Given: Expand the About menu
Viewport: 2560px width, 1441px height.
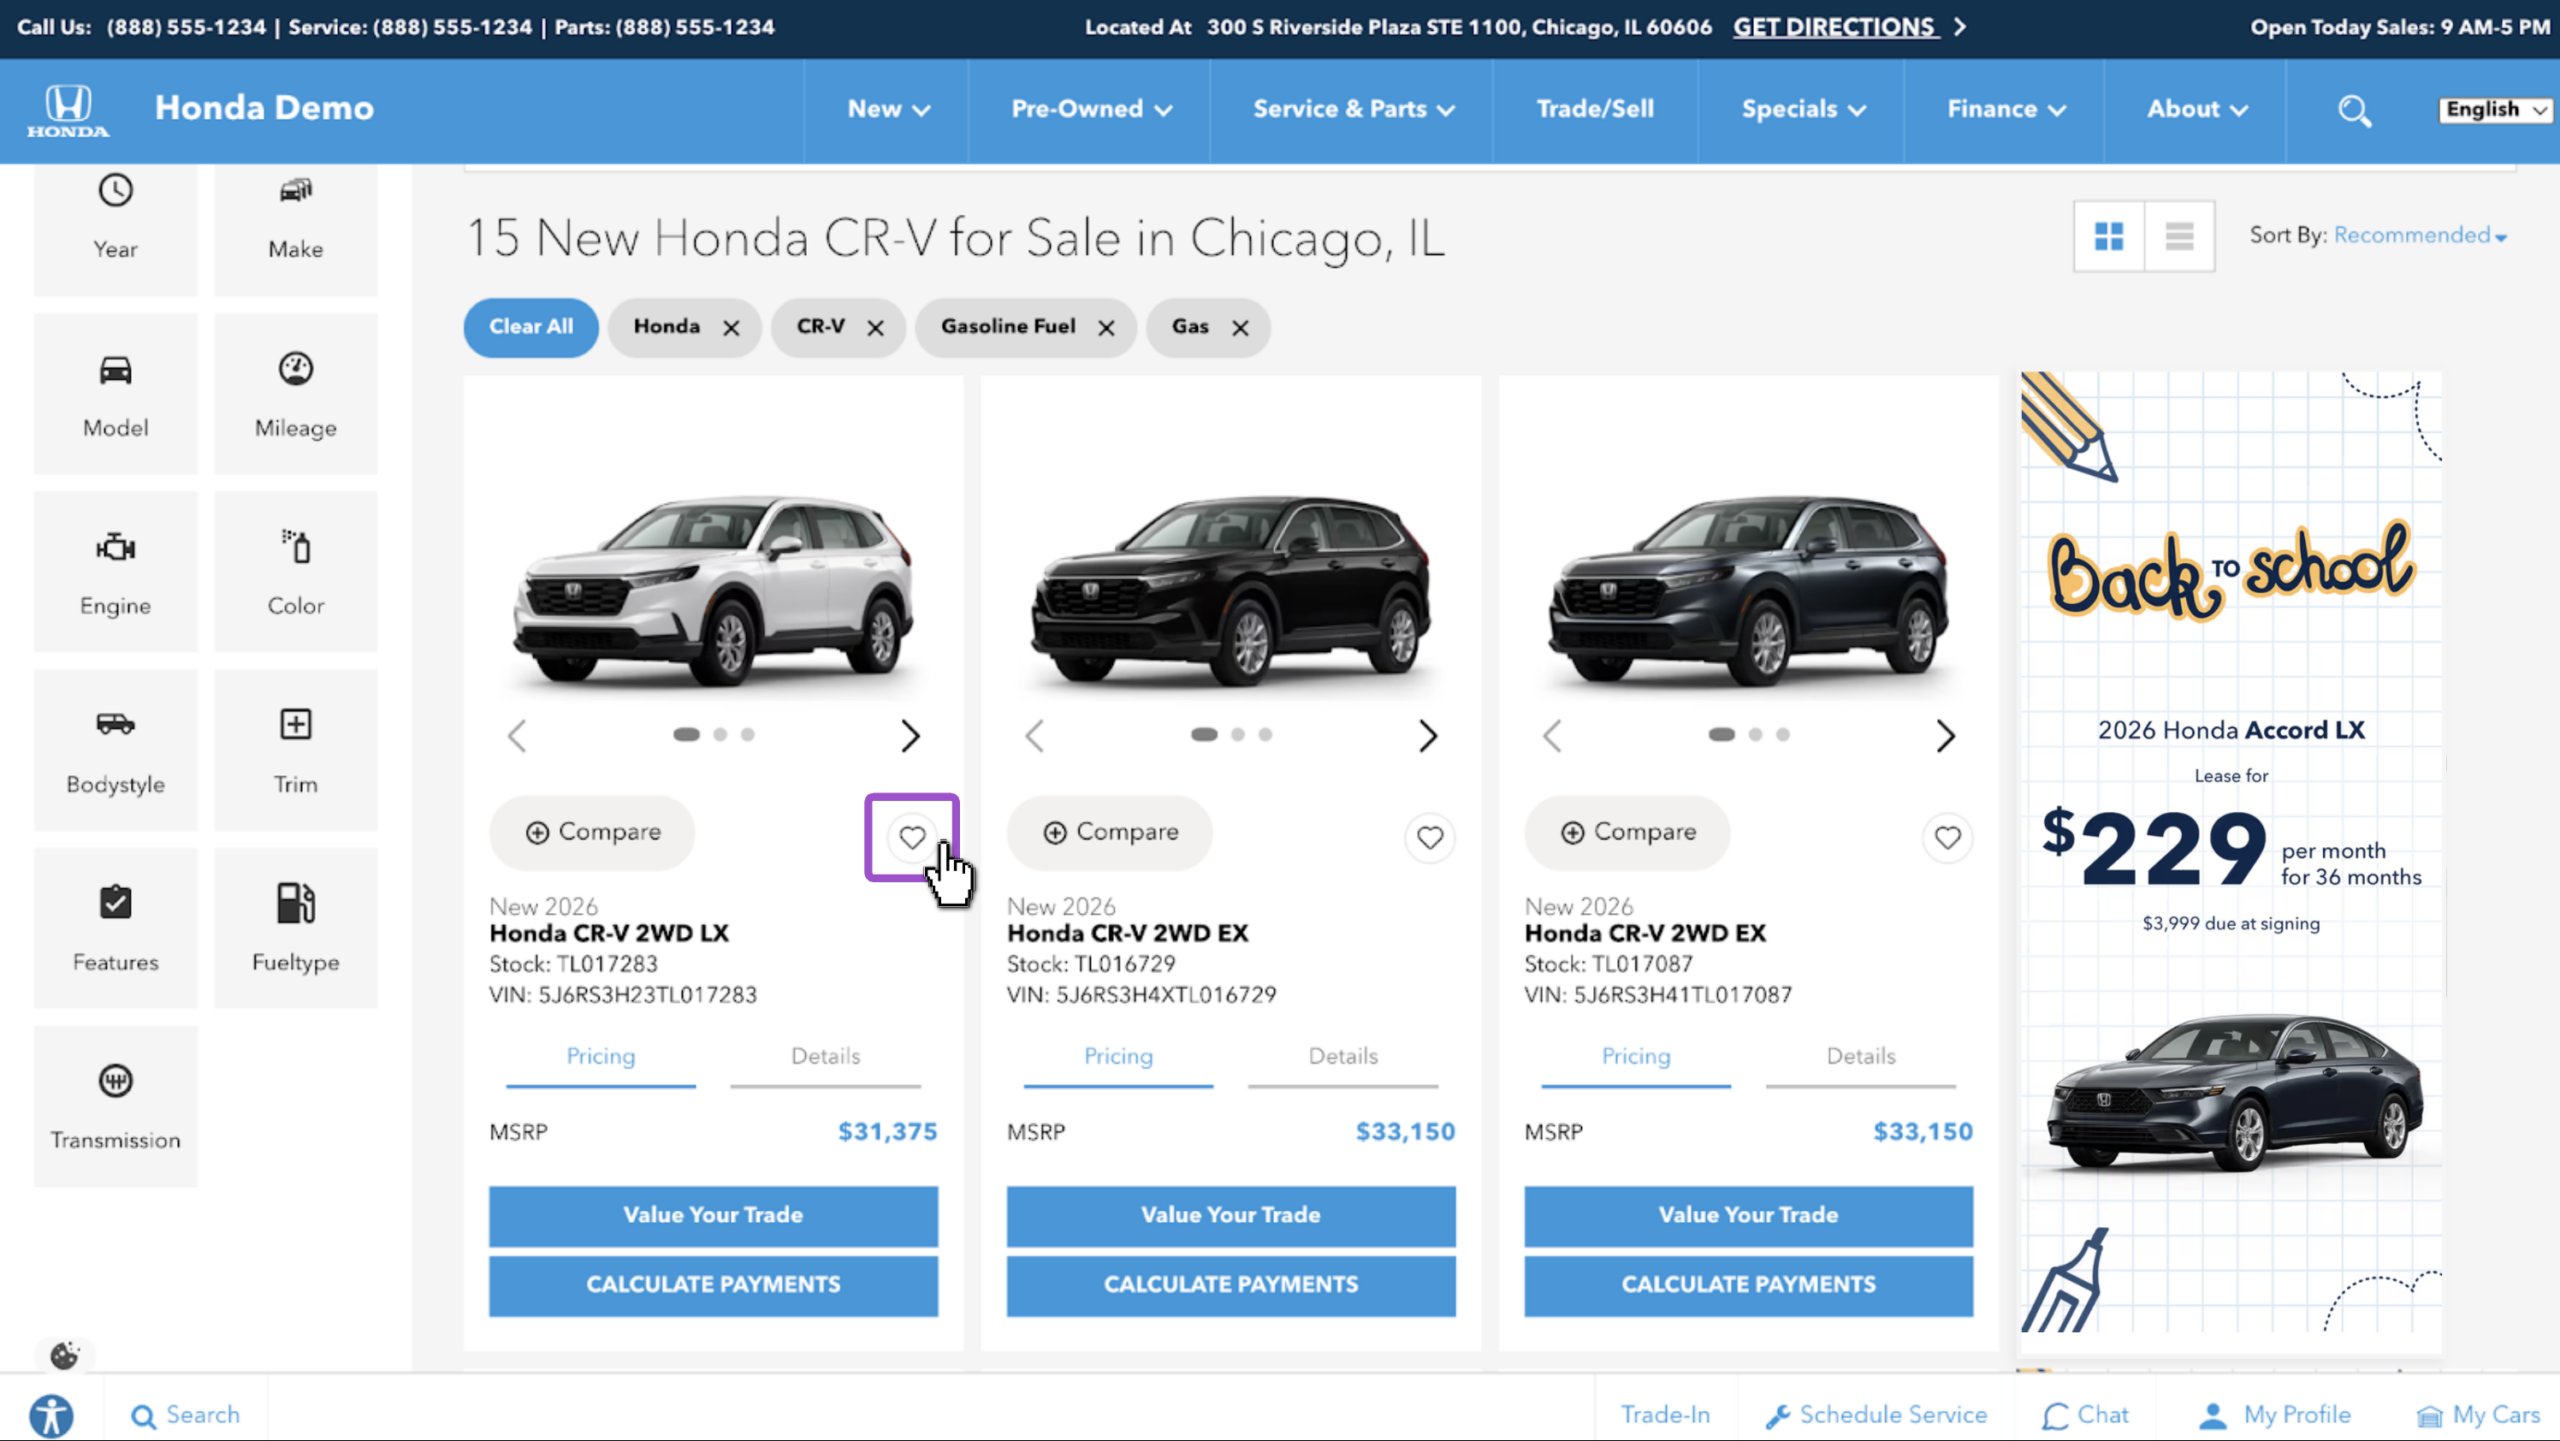Looking at the screenshot, I should (x=2197, y=109).
